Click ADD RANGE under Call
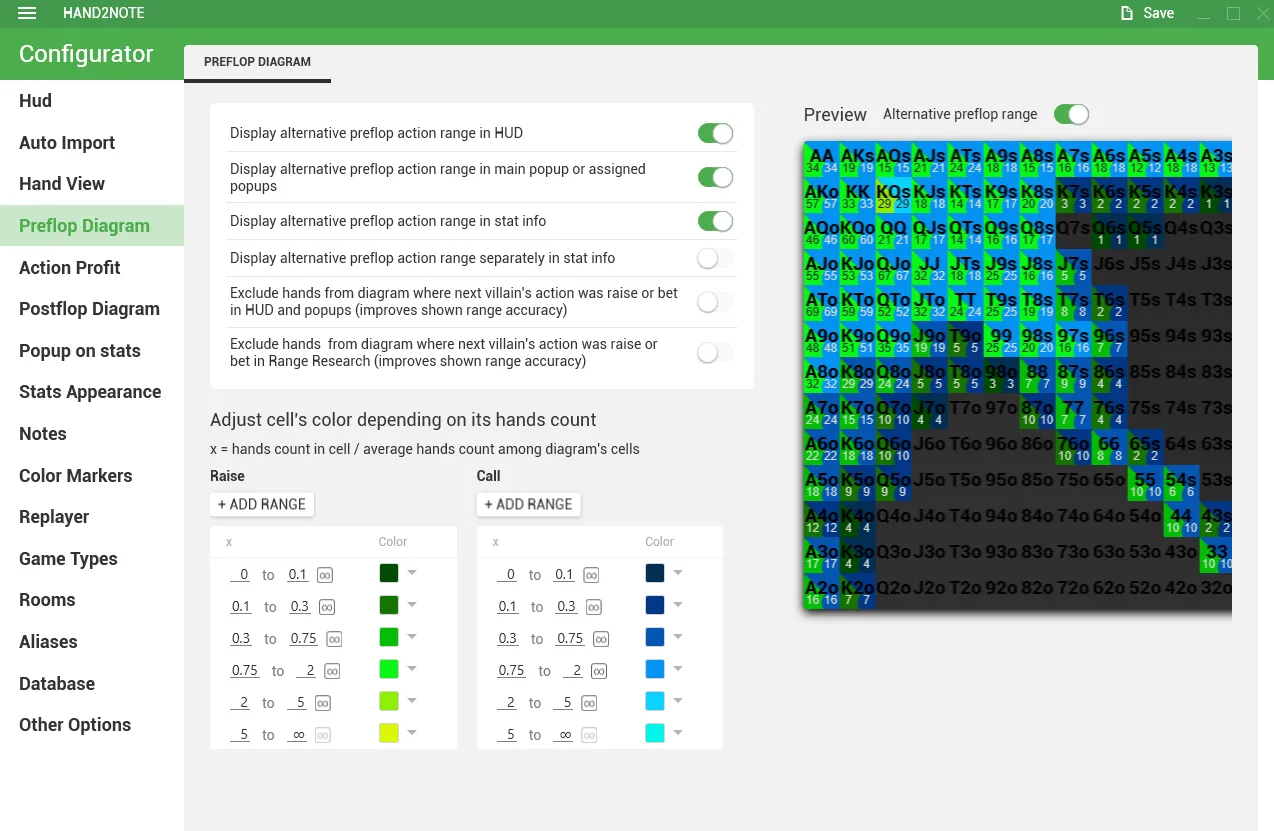 coord(528,504)
